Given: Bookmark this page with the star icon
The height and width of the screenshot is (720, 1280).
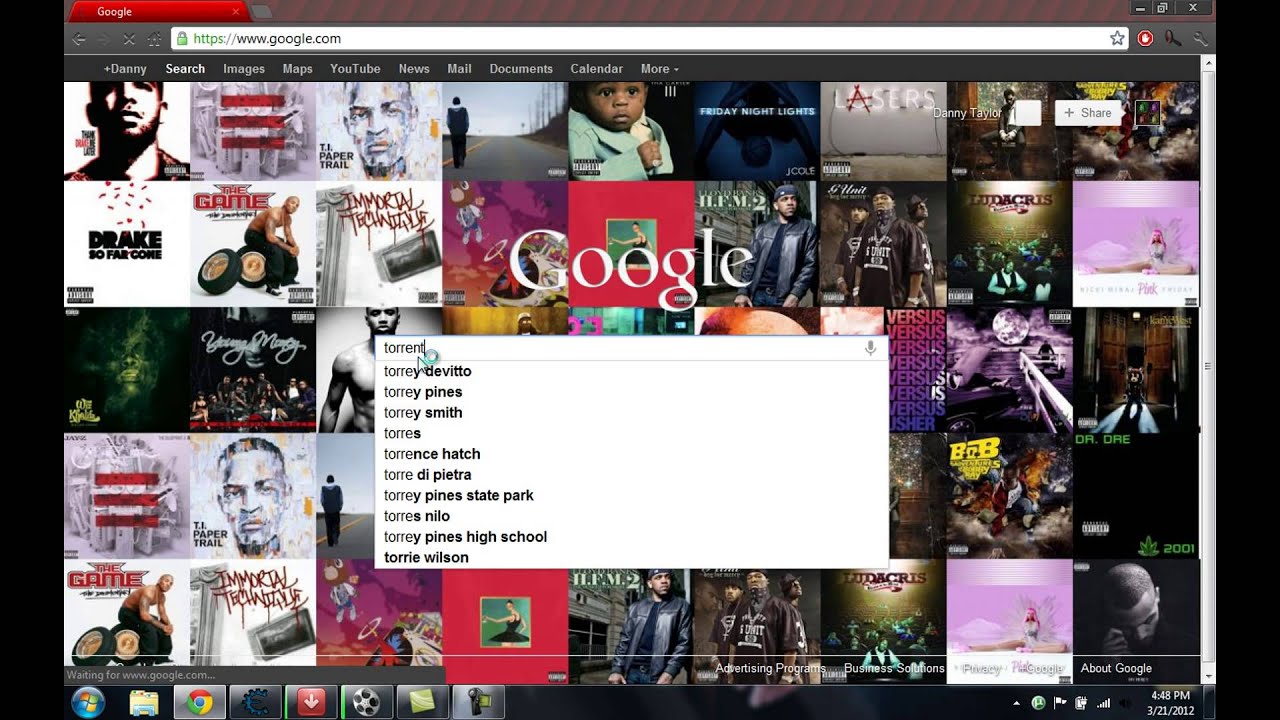Looking at the screenshot, I should coord(1117,38).
